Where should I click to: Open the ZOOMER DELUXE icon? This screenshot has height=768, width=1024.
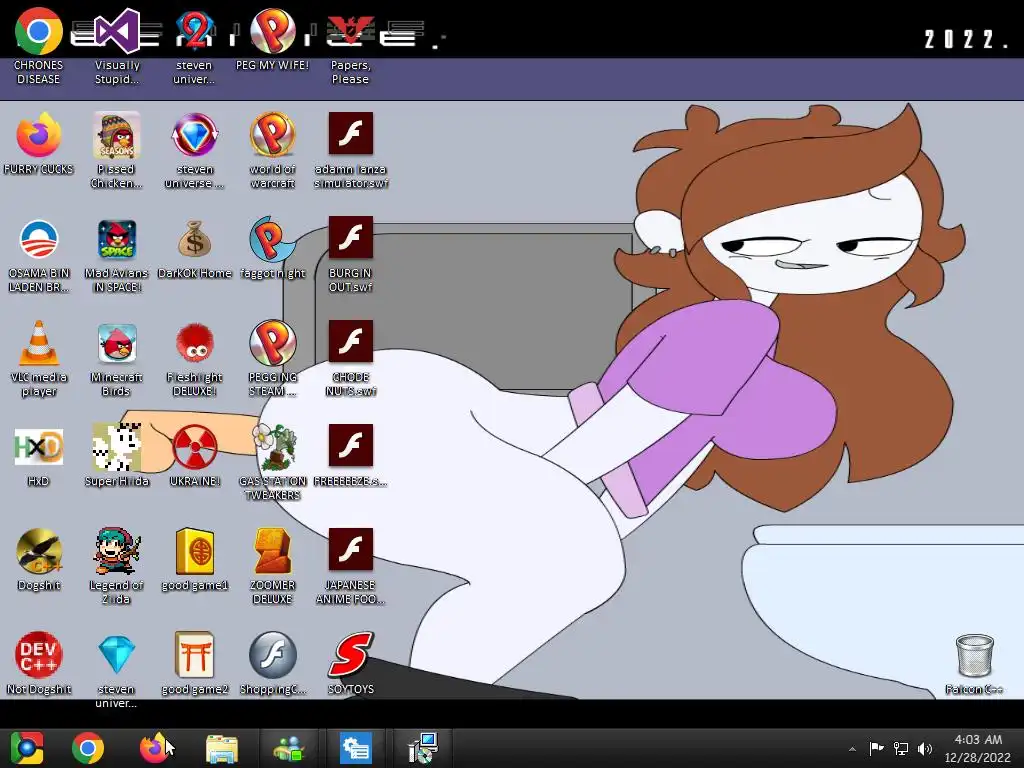(x=273, y=551)
